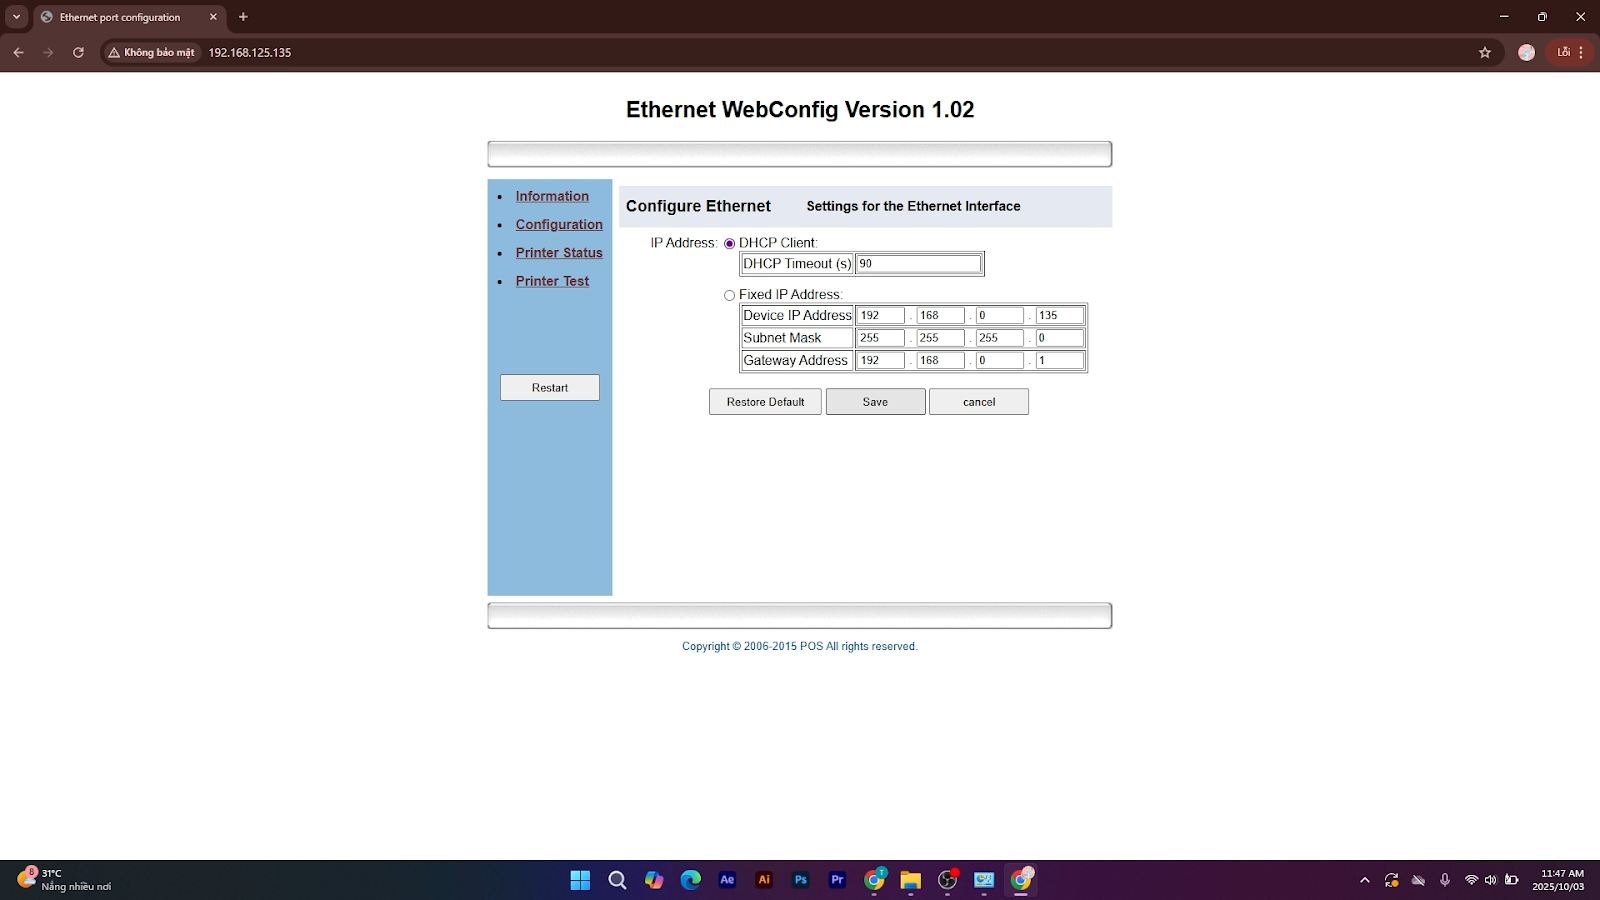Click the third octet of Subnet Mask
The height and width of the screenshot is (900, 1600).
click(x=1000, y=338)
